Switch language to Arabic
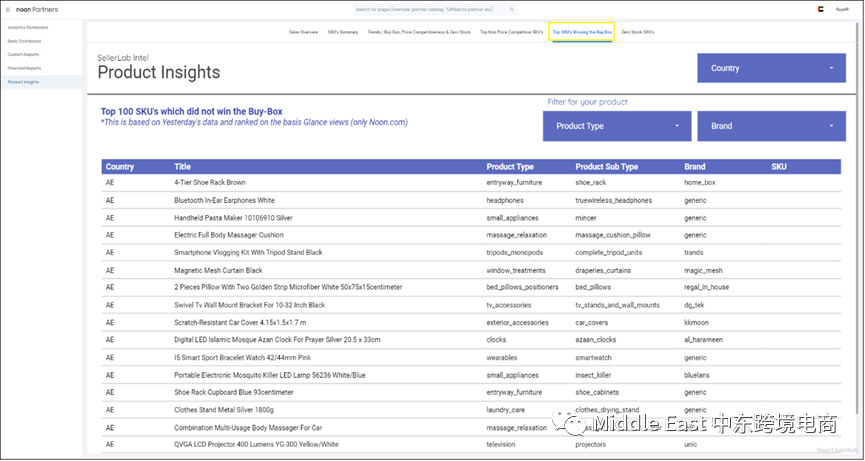 tap(842, 9)
